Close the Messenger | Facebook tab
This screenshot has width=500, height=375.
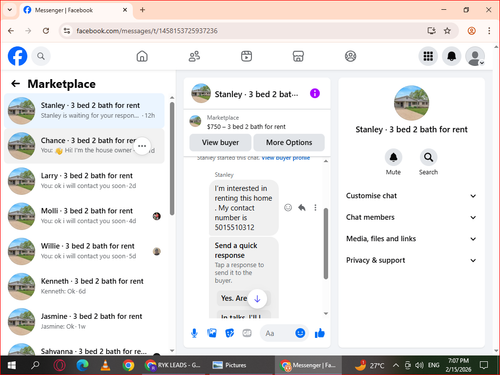point(125,10)
